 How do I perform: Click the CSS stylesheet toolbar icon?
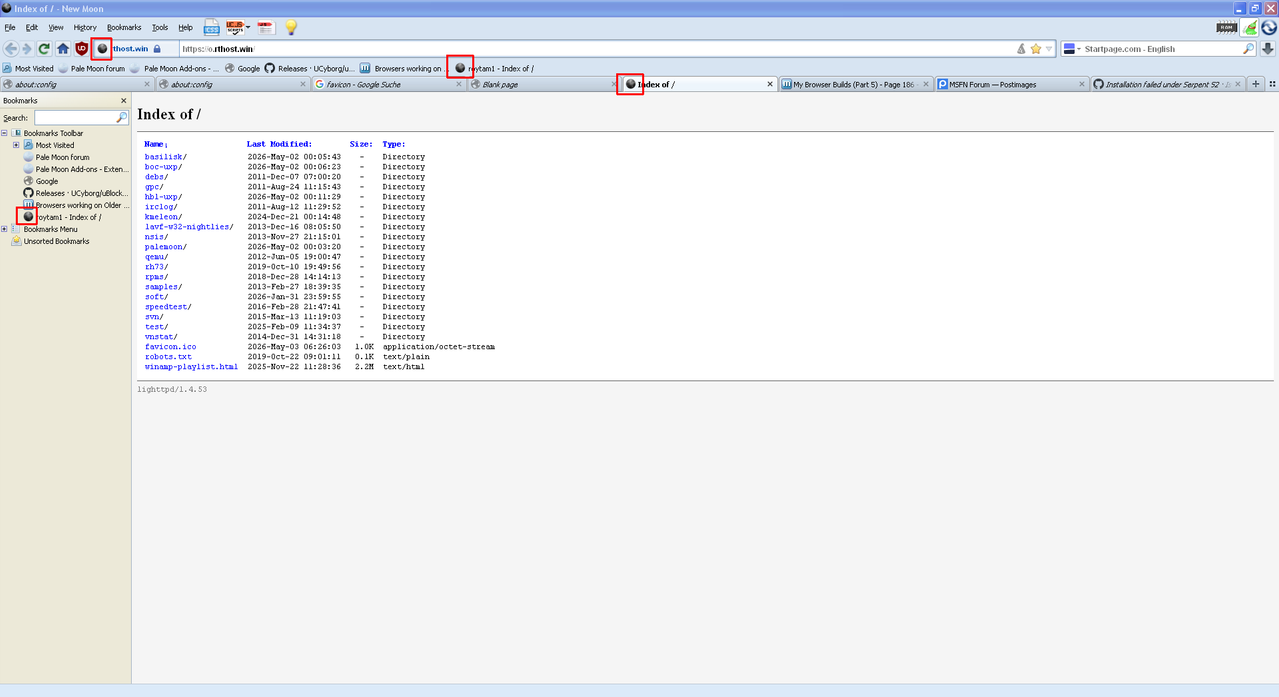coord(212,27)
